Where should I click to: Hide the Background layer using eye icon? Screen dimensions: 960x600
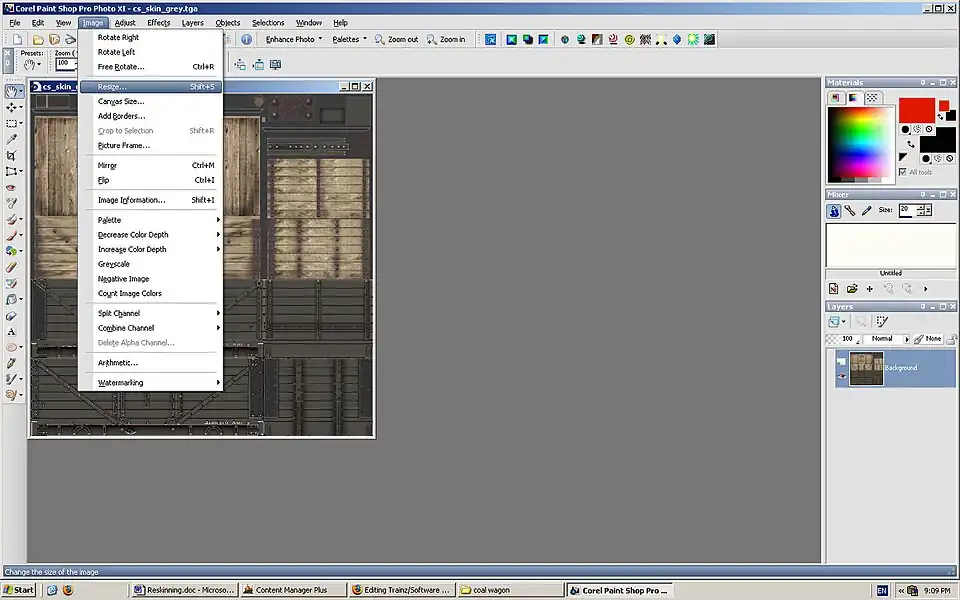(842, 376)
